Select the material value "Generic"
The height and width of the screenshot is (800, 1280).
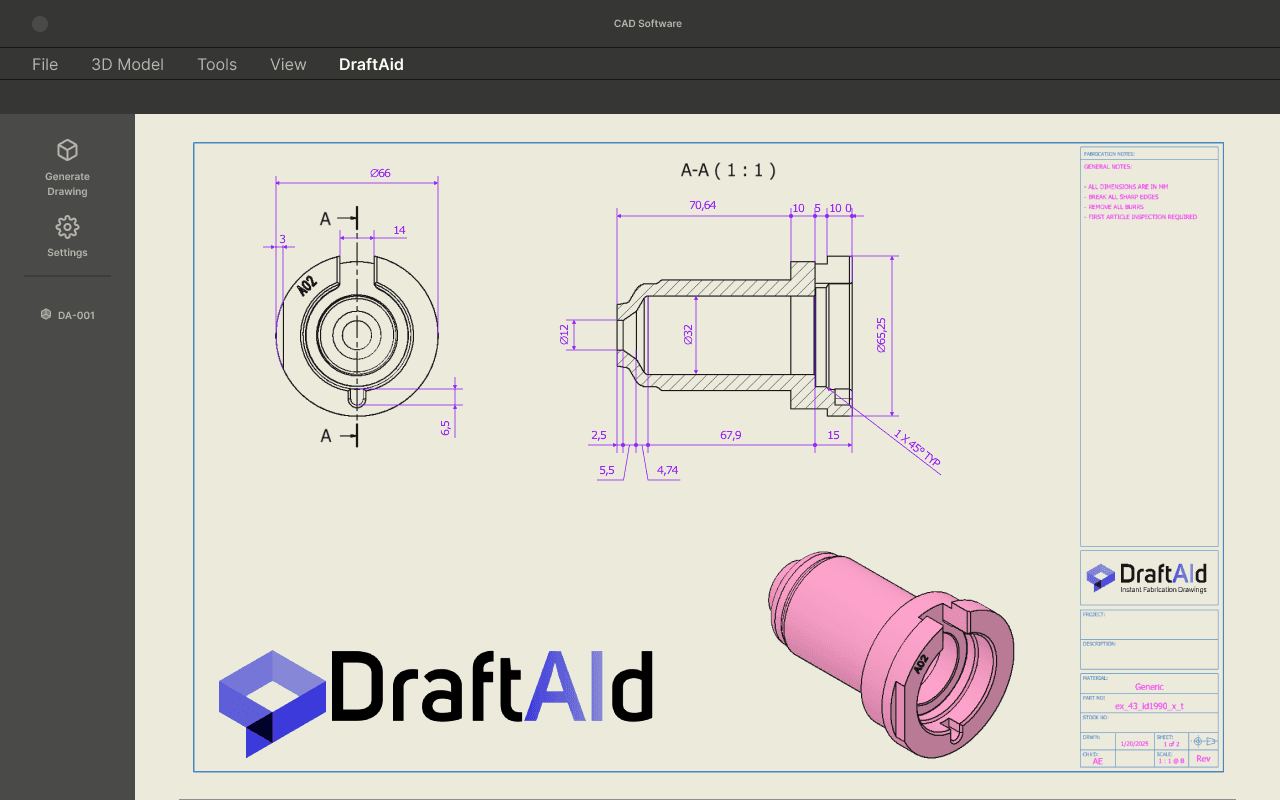tap(1150, 687)
